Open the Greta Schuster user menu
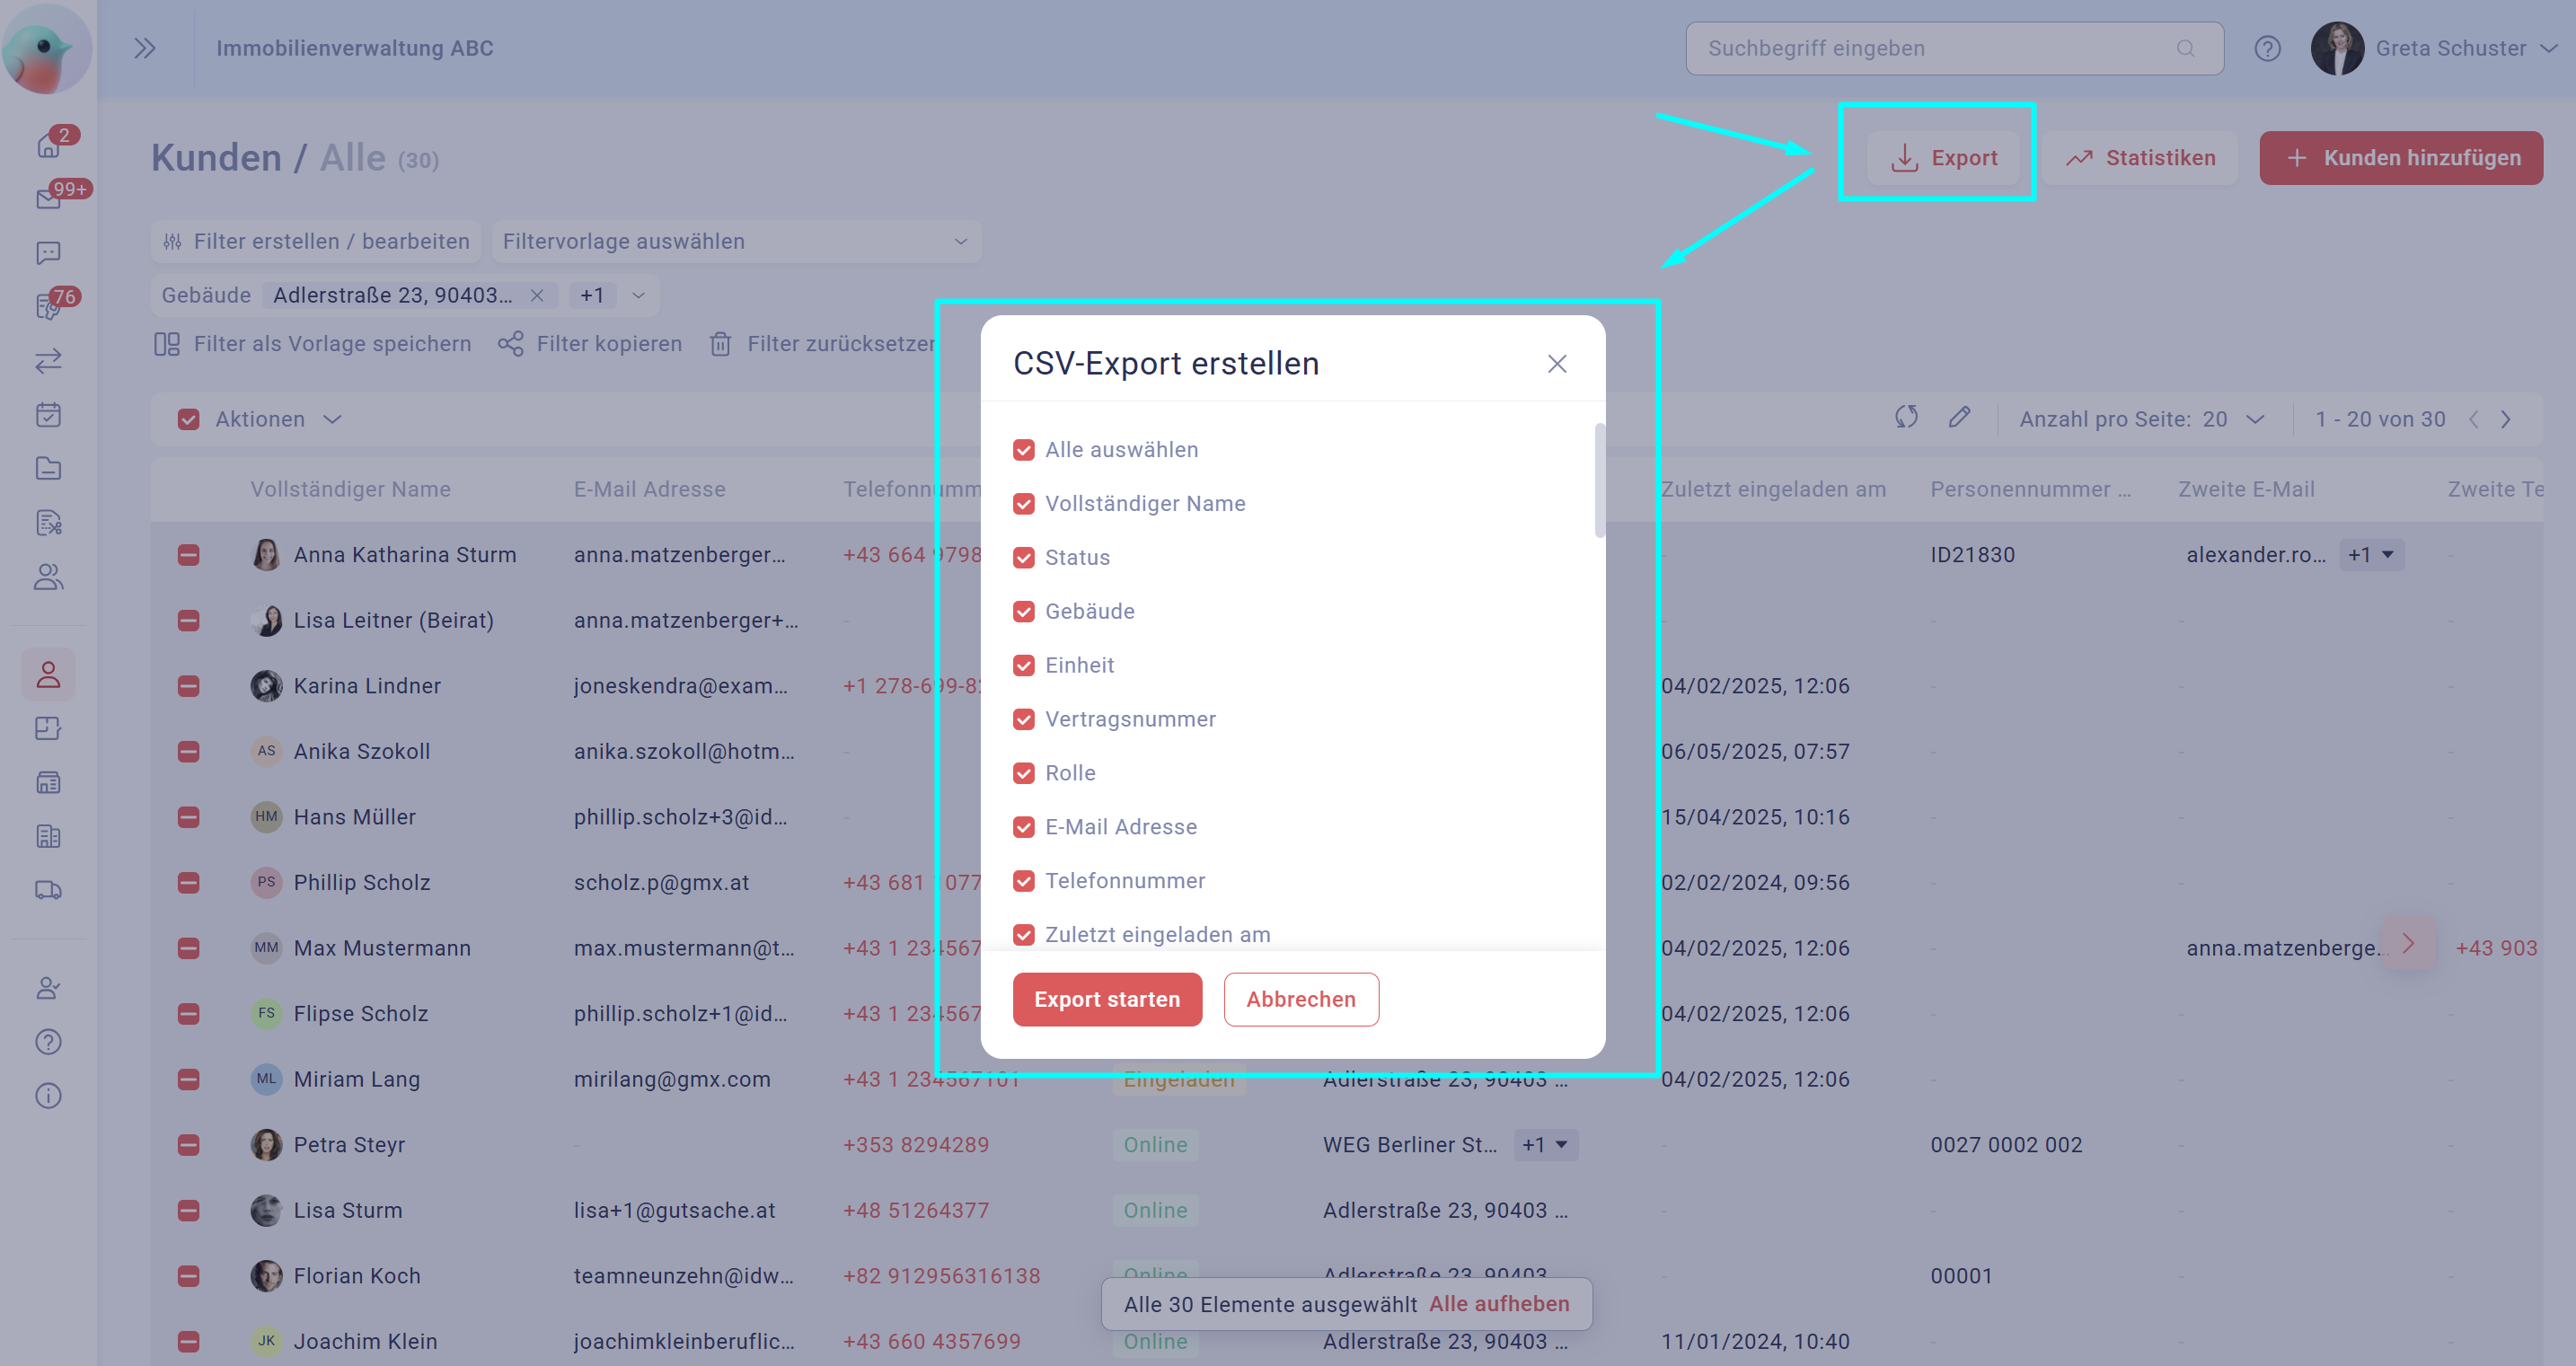This screenshot has width=2576, height=1366. click(2436, 48)
